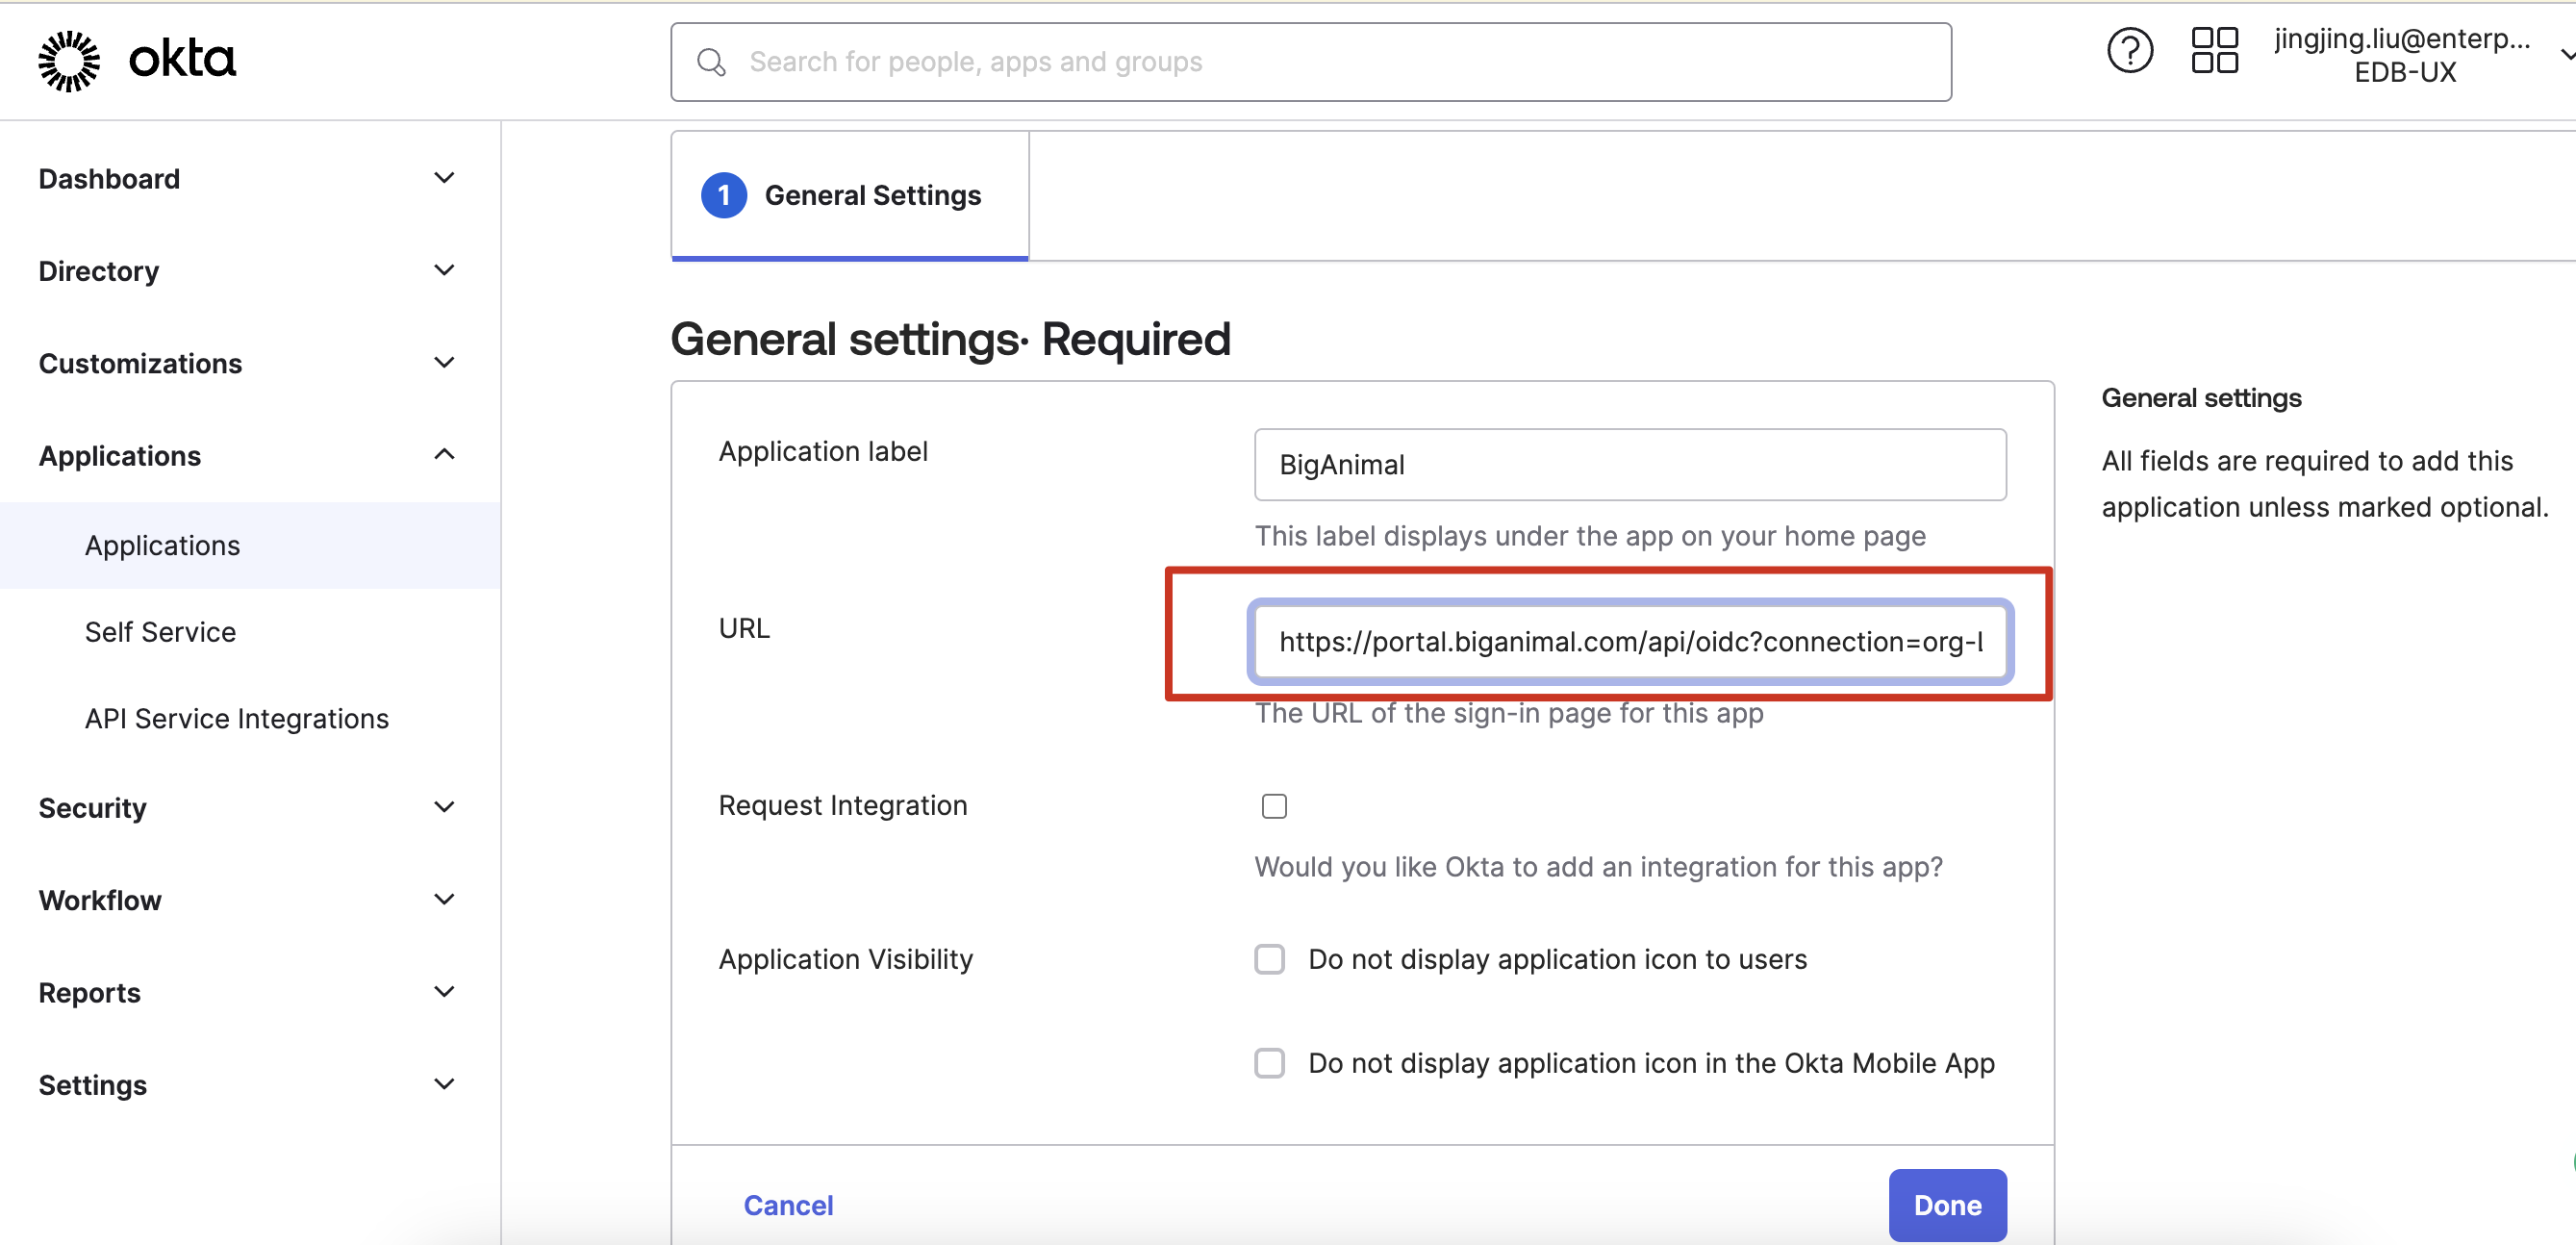Click the 'This label displays under the app' hint
The width and height of the screenshot is (2576, 1245).
click(1590, 536)
